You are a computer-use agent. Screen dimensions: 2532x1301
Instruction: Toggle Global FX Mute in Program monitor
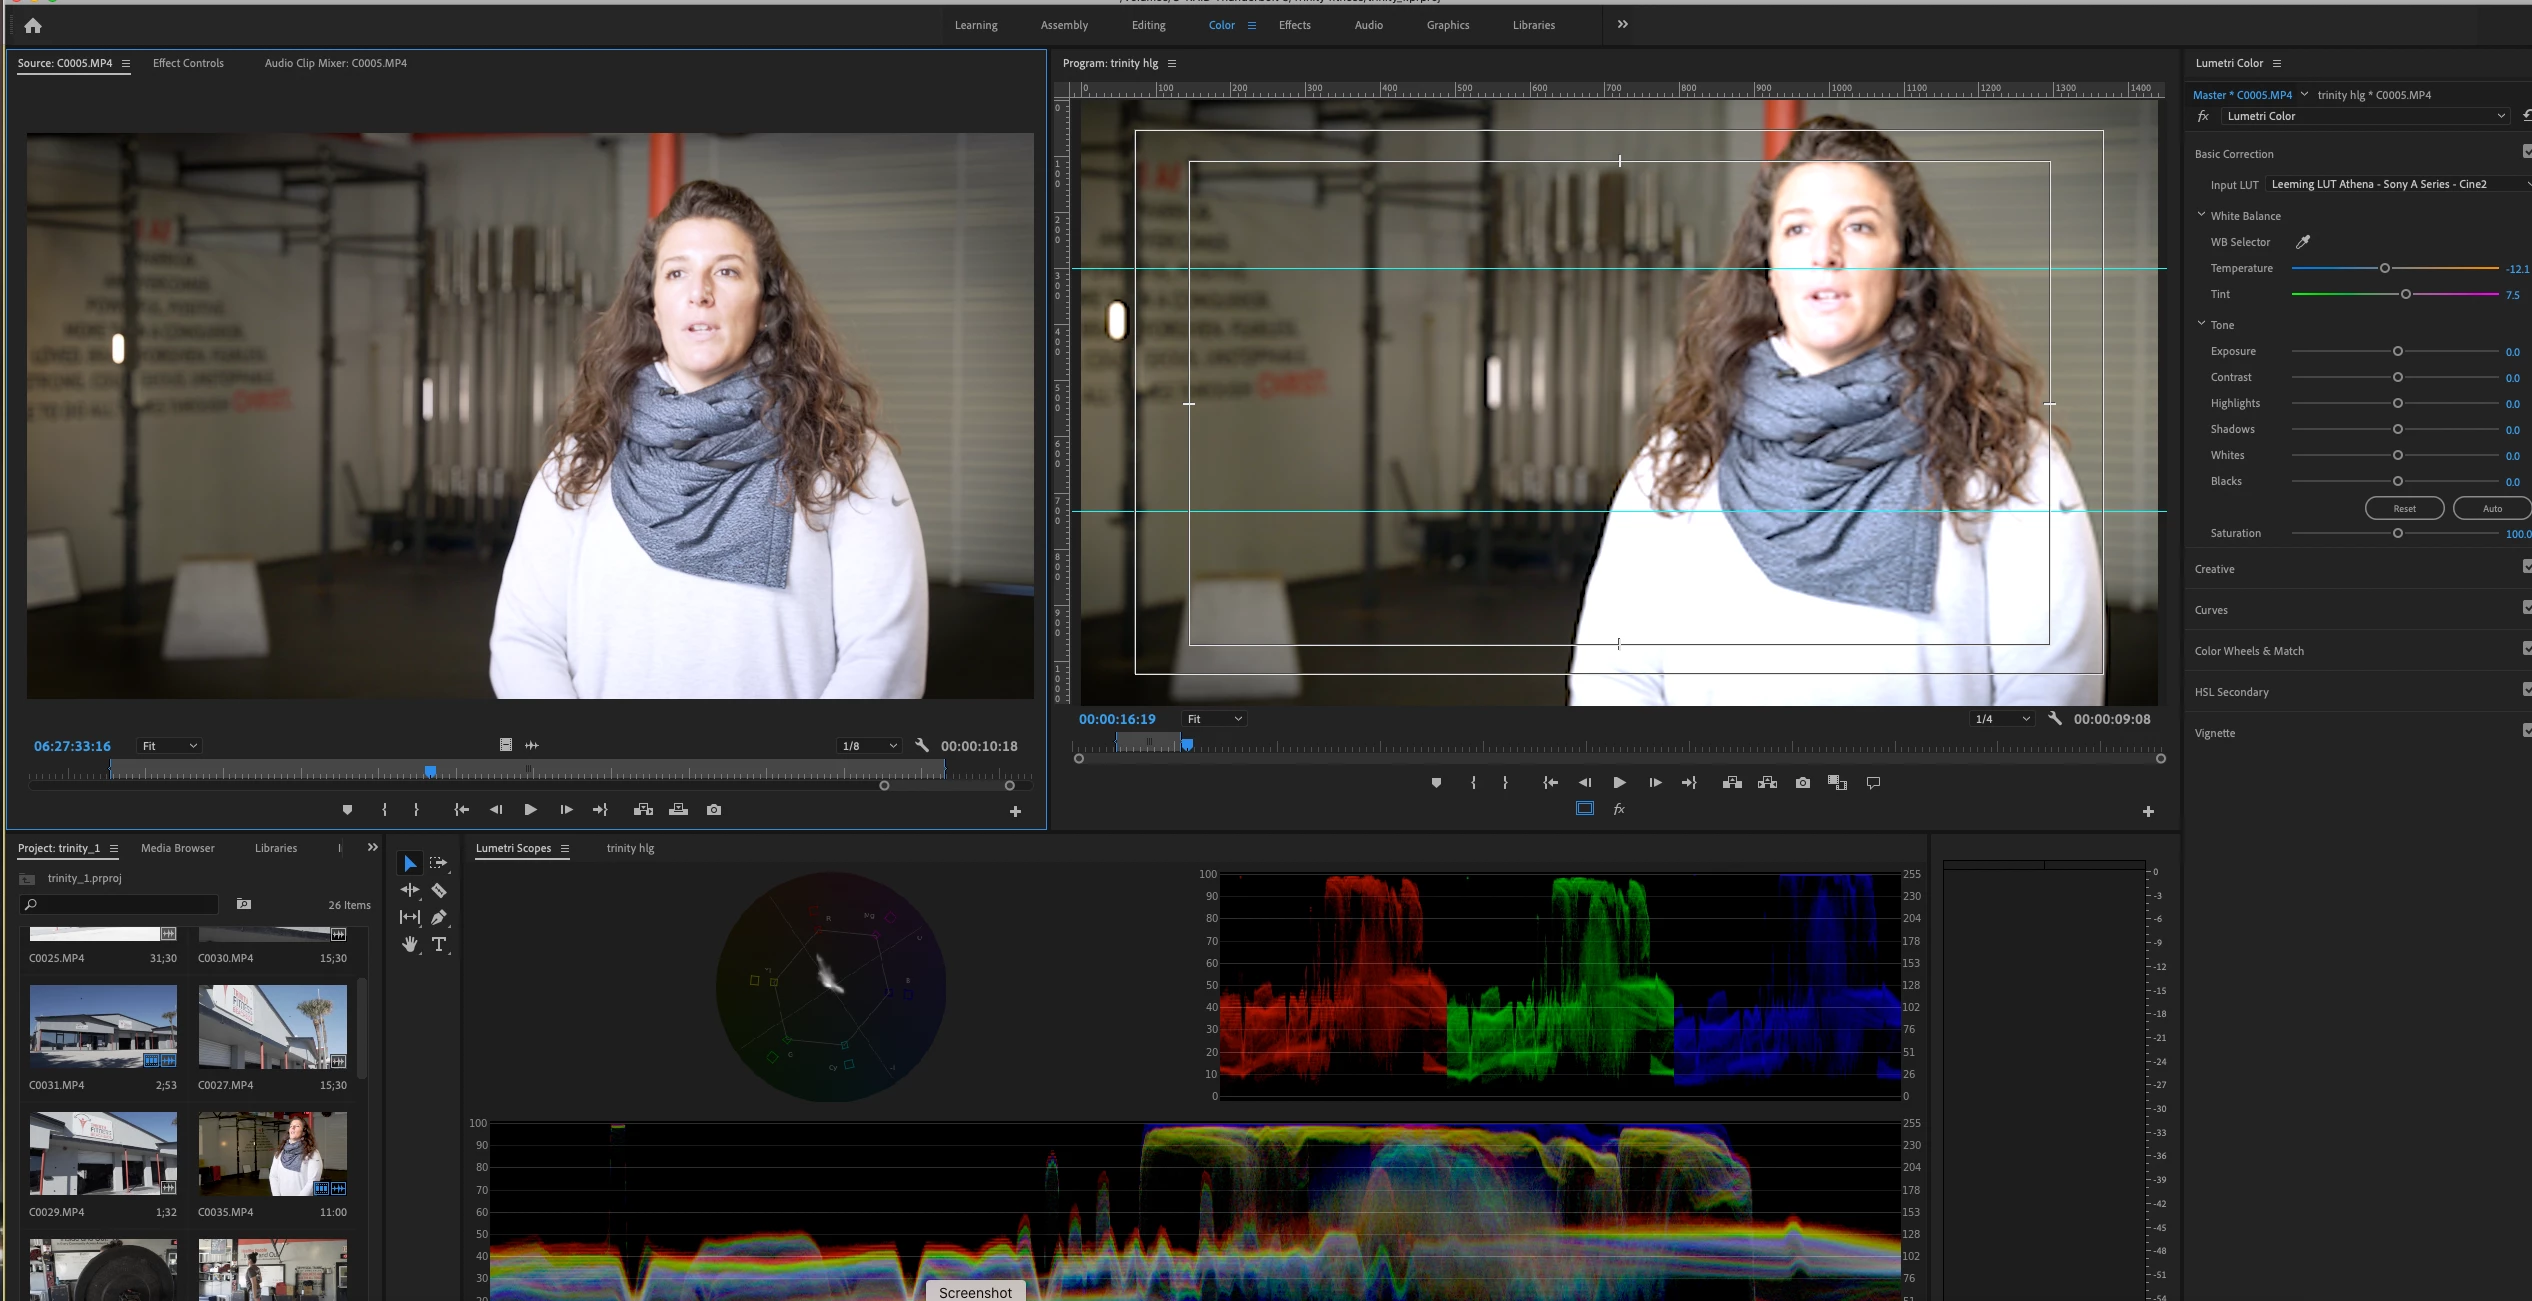[1619, 809]
